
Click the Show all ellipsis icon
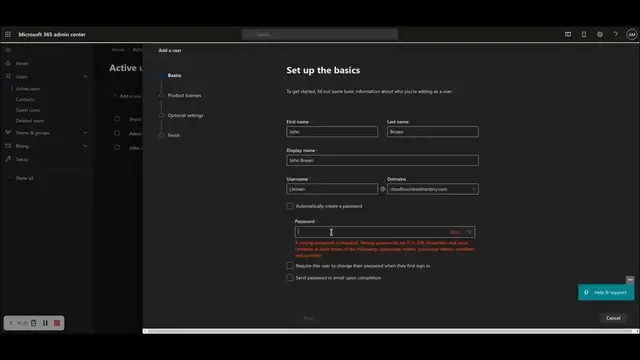tap(8, 178)
